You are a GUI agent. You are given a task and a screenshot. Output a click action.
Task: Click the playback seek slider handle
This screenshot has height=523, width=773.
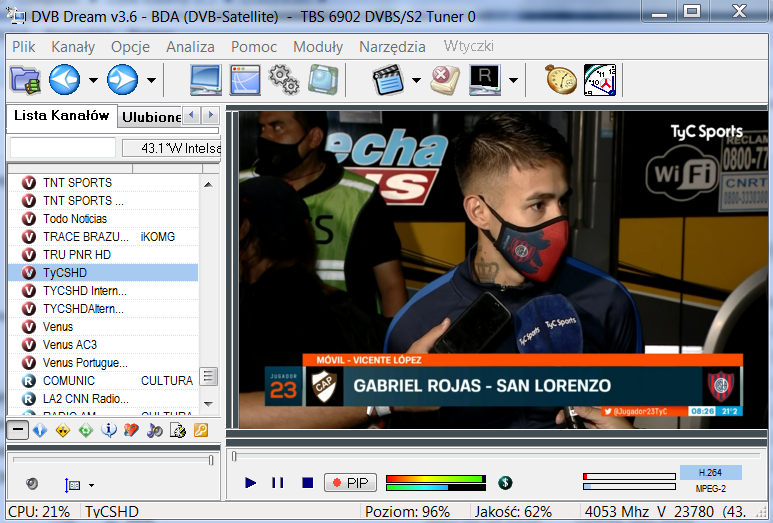234,456
